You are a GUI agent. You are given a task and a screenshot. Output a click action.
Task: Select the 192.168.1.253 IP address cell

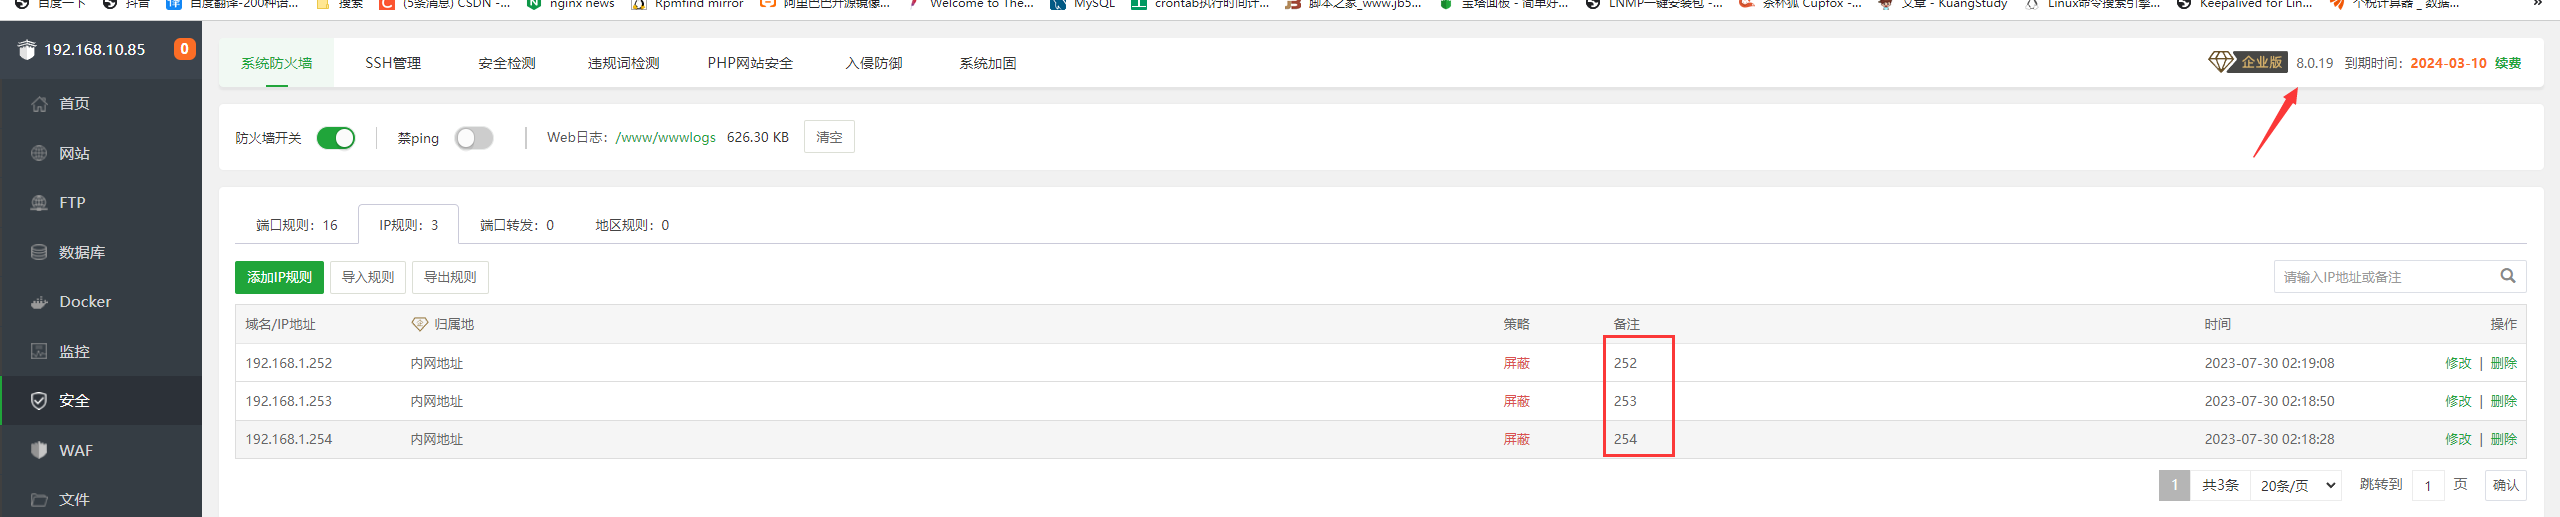(289, 401)
